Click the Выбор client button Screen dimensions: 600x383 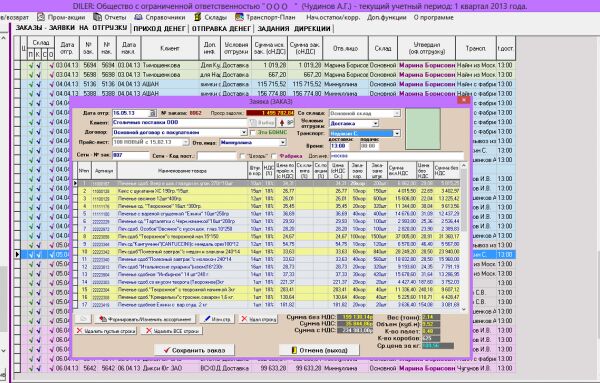click(x=262, y=122)
